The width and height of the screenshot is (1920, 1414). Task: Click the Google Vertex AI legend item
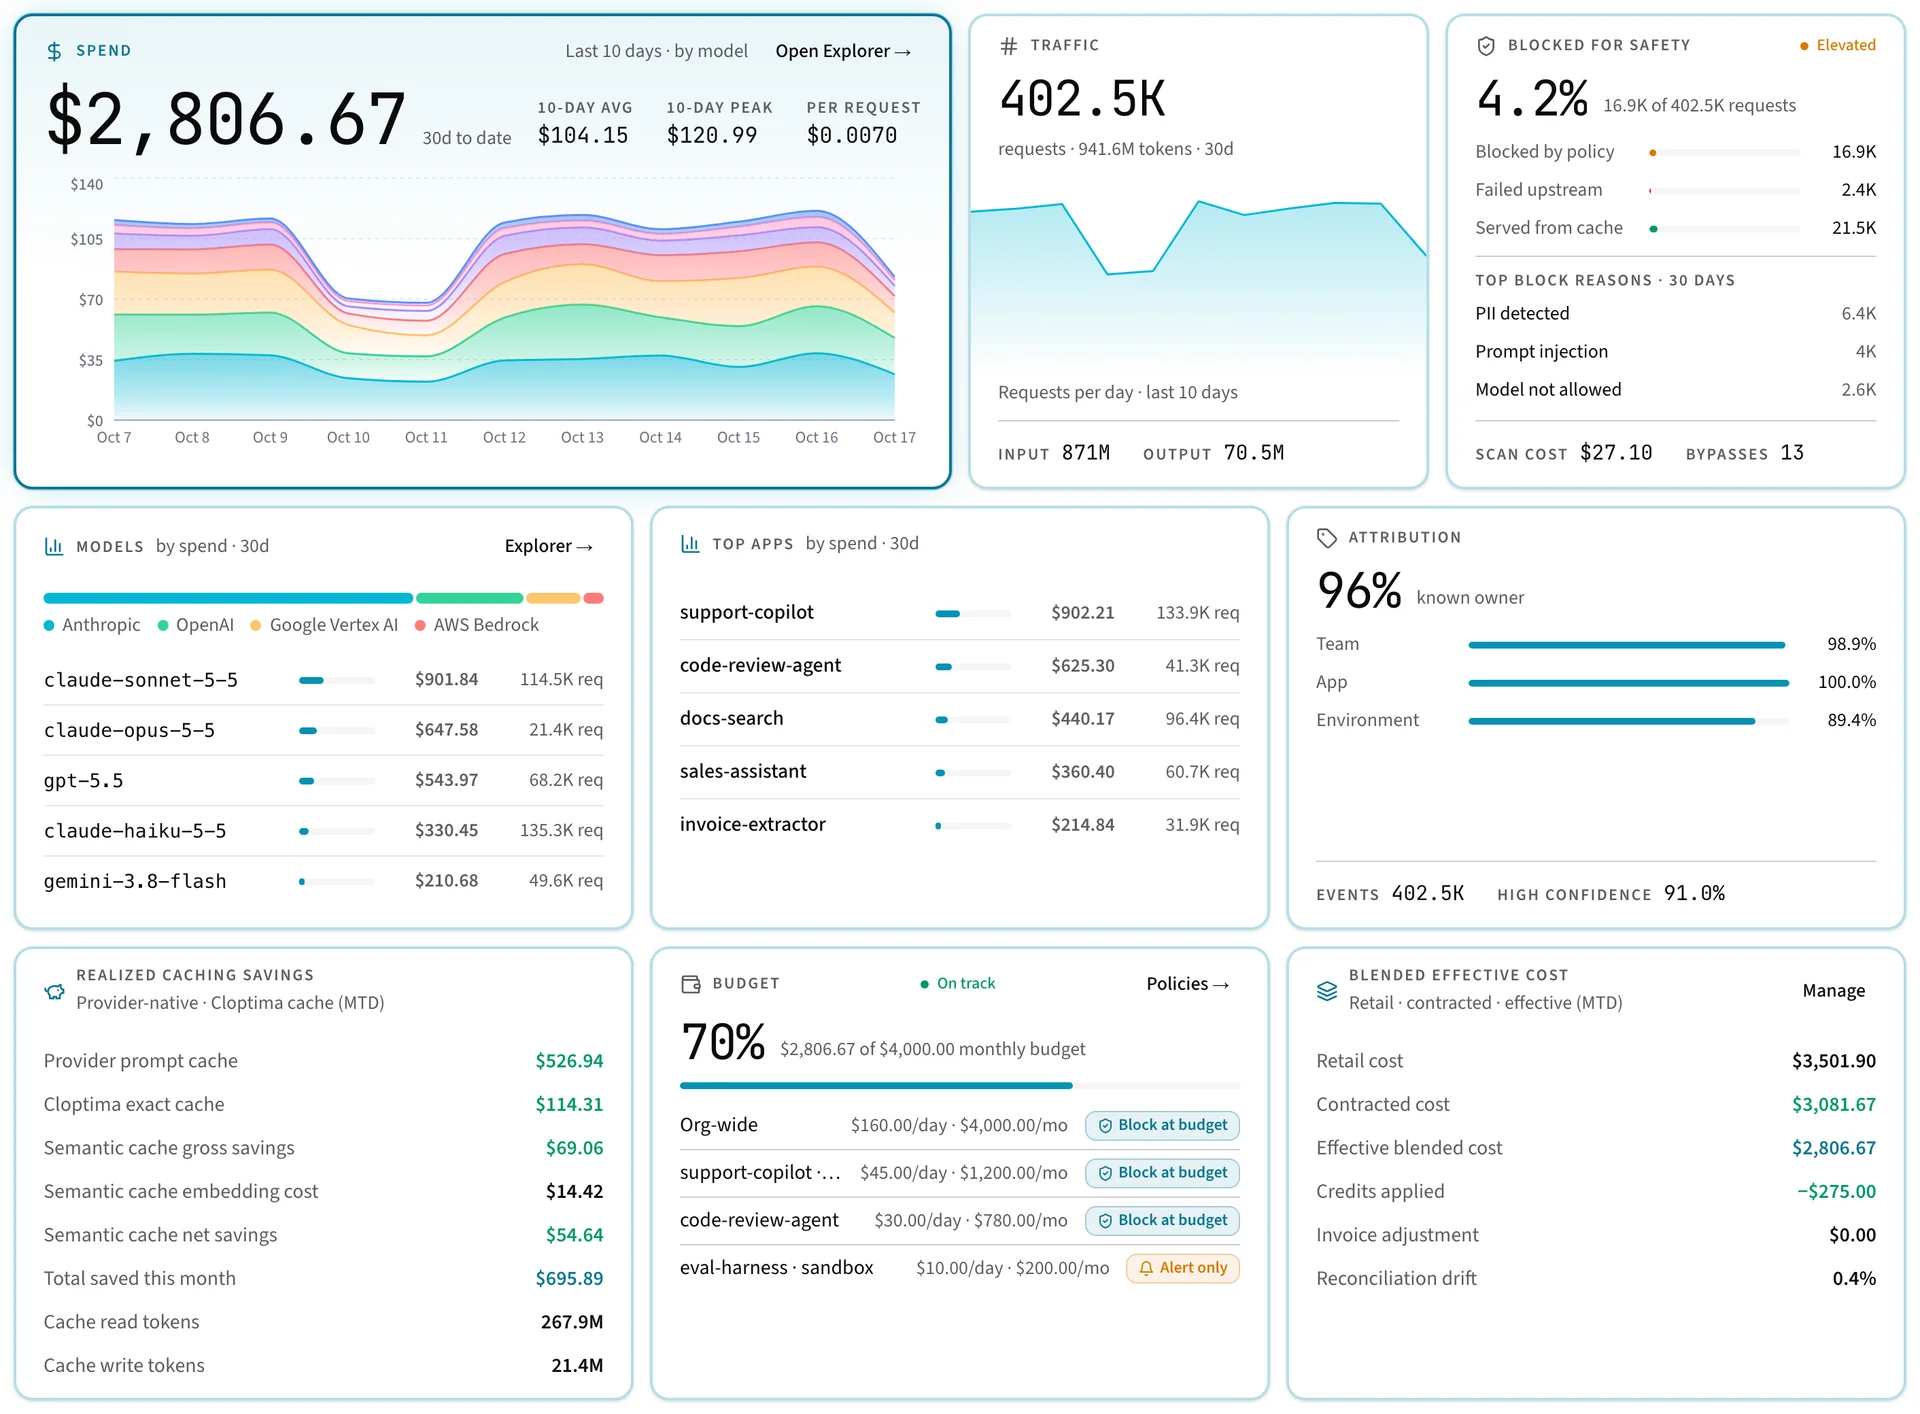click(324, 625)
